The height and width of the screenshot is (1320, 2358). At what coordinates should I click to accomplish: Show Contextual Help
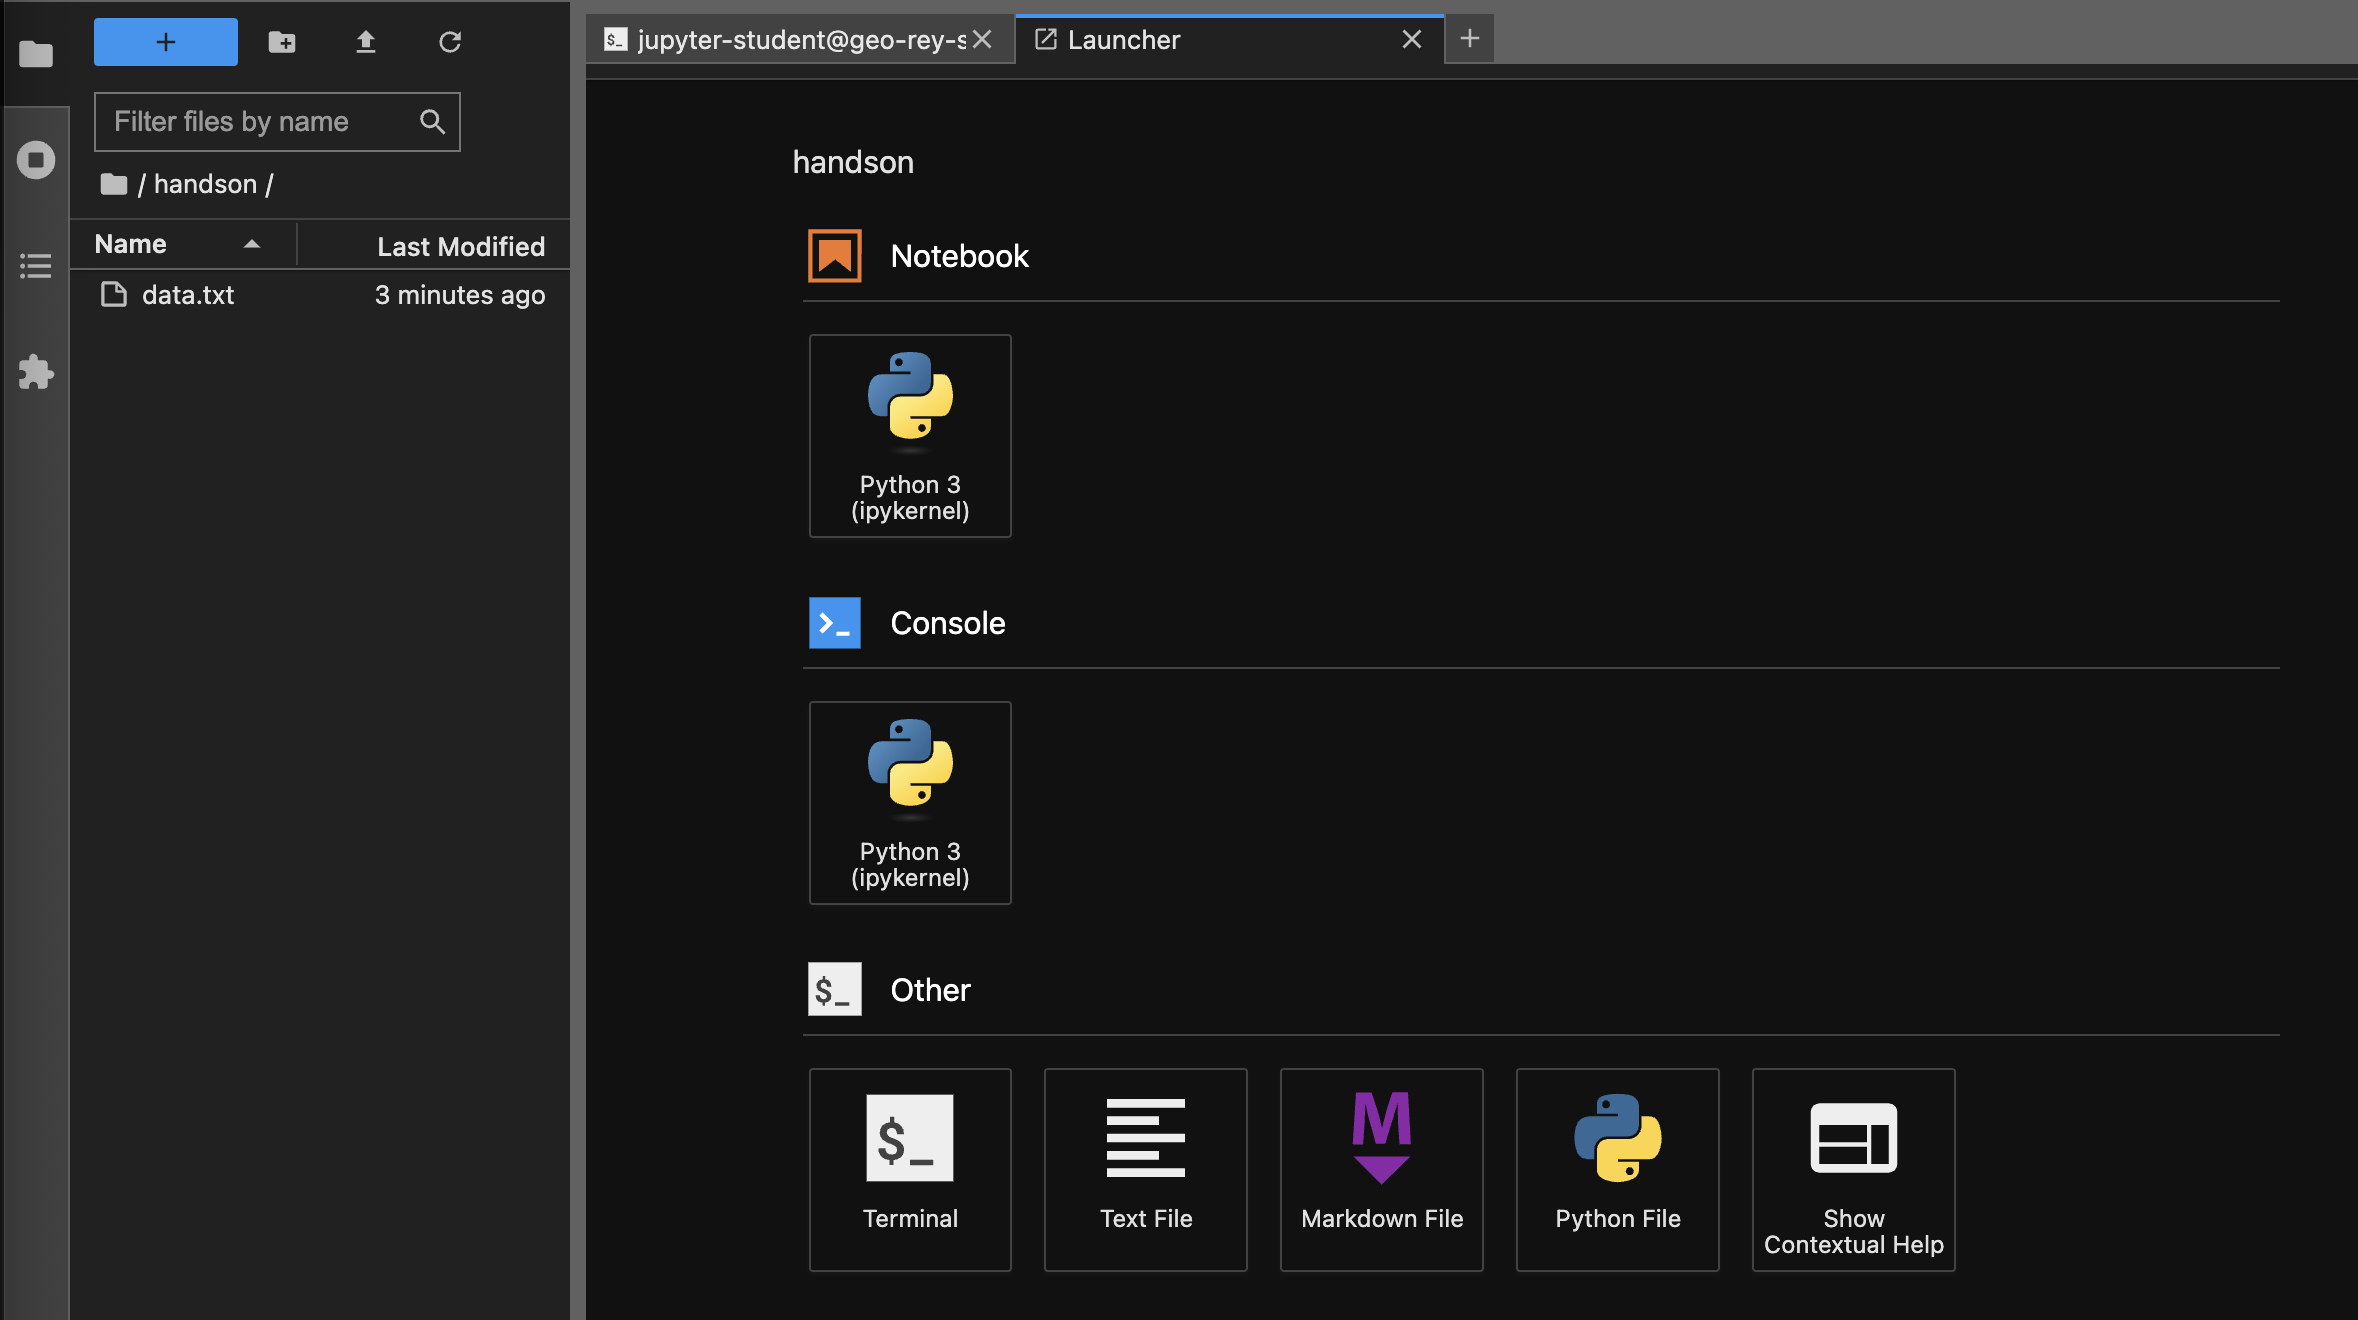click(1854, 1170)
